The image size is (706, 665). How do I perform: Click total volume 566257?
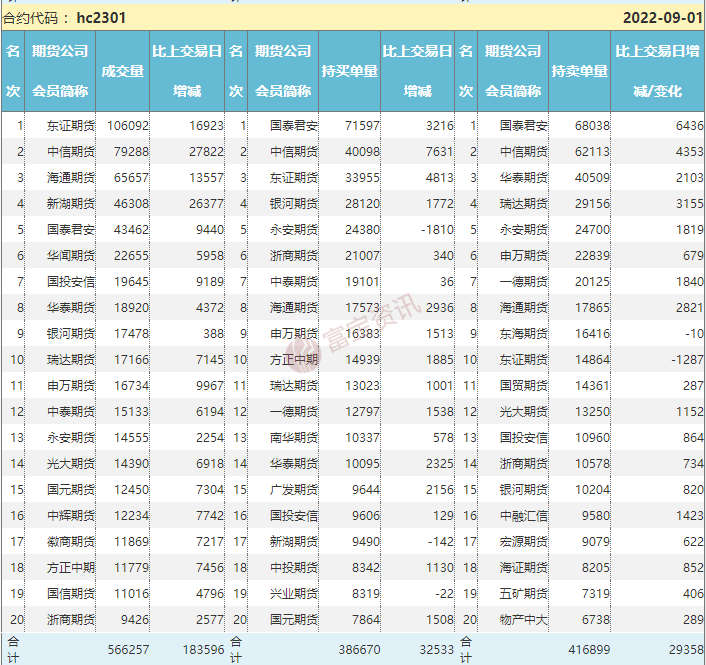coord(128,650)
